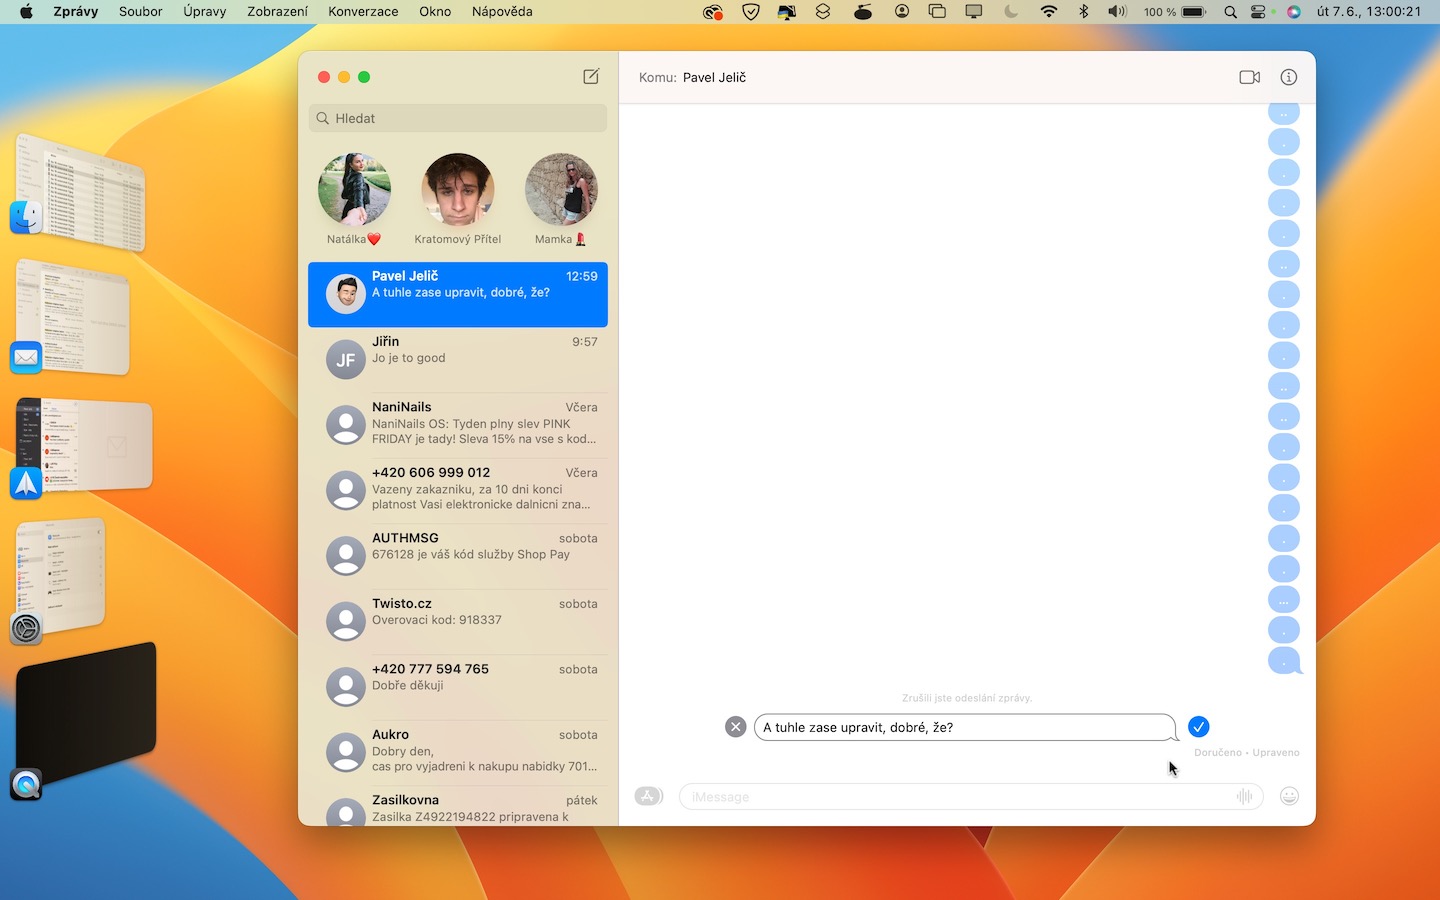Open pinned conversation Kratomový Přítel

(x=458, y=199)
